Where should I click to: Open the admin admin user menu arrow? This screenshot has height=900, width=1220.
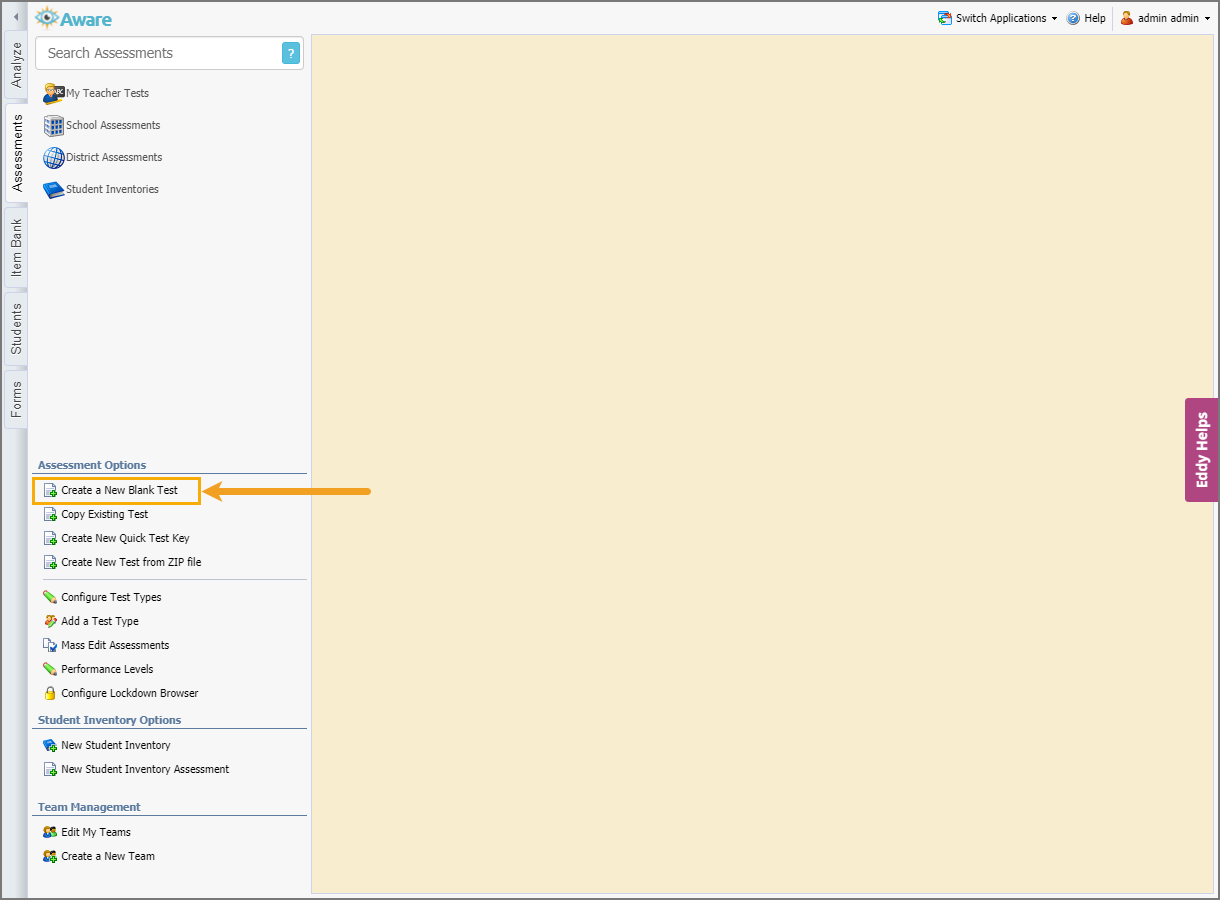[1207, 19]
